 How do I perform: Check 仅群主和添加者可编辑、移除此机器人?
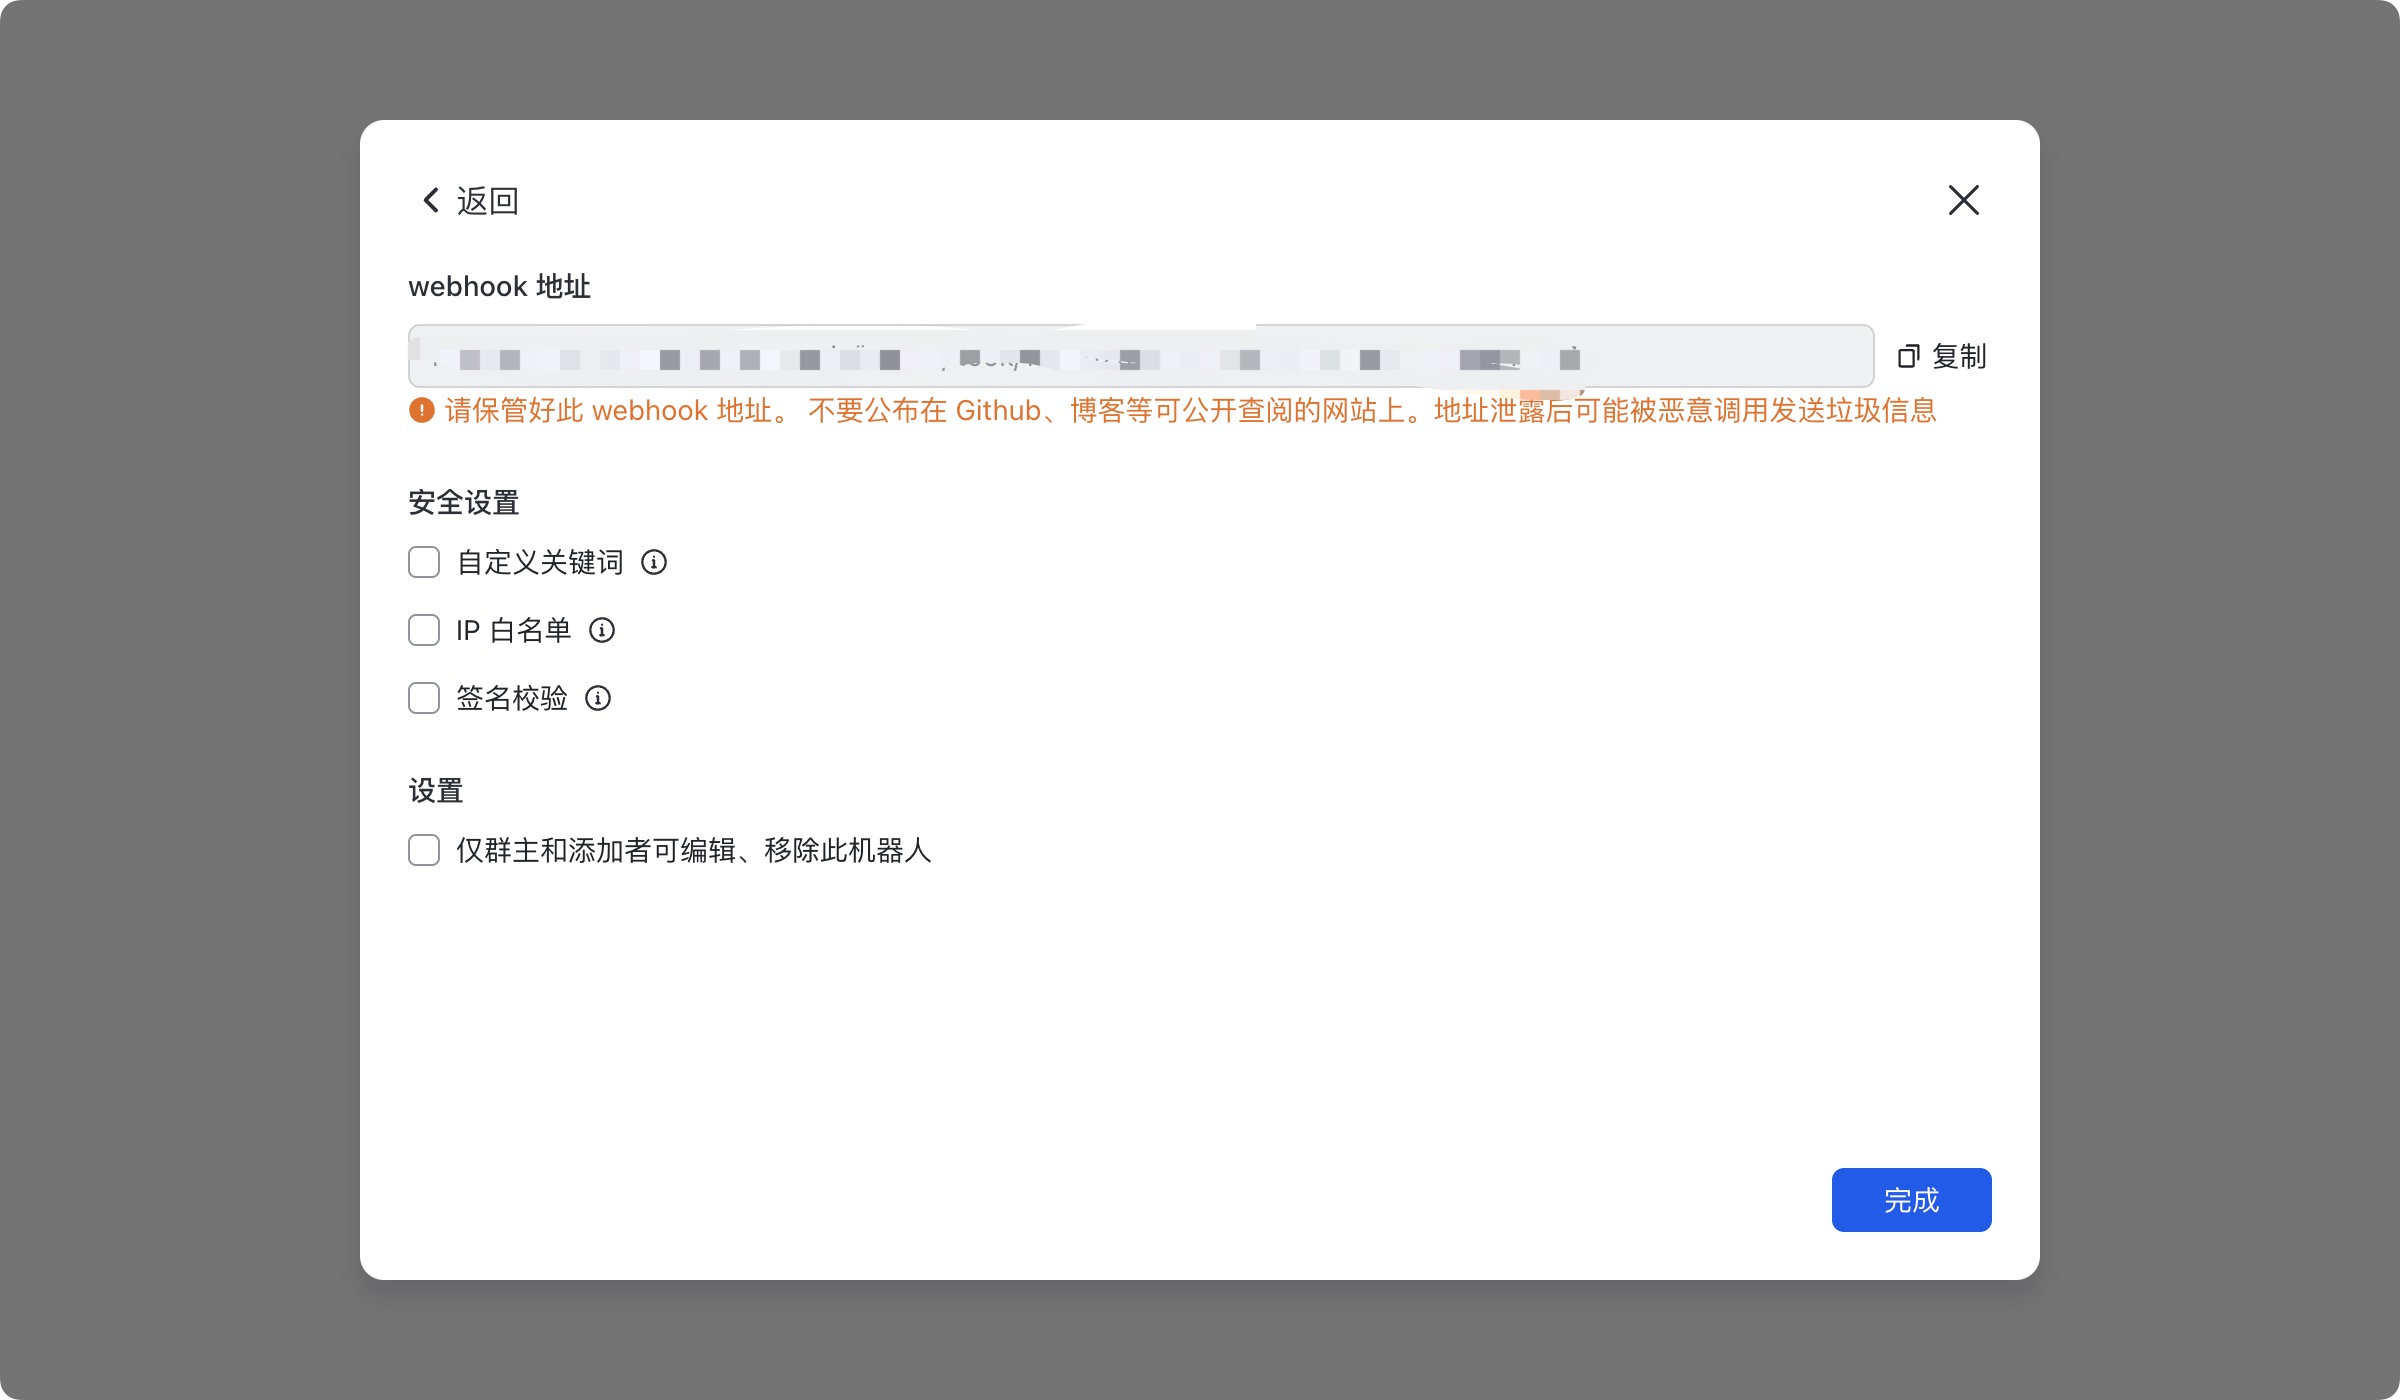tap(424, 850)
